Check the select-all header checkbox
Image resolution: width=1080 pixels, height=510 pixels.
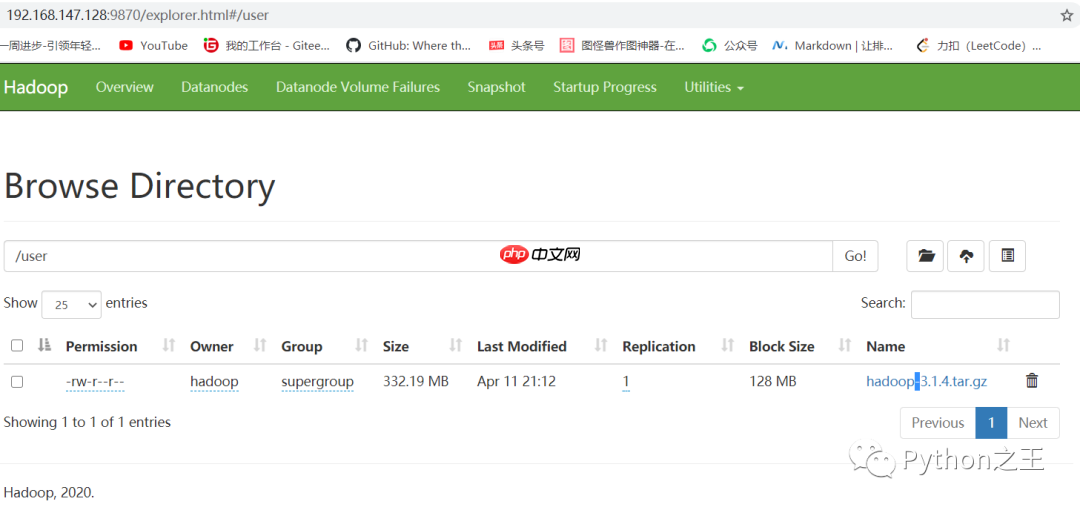[x=17, y=345]
